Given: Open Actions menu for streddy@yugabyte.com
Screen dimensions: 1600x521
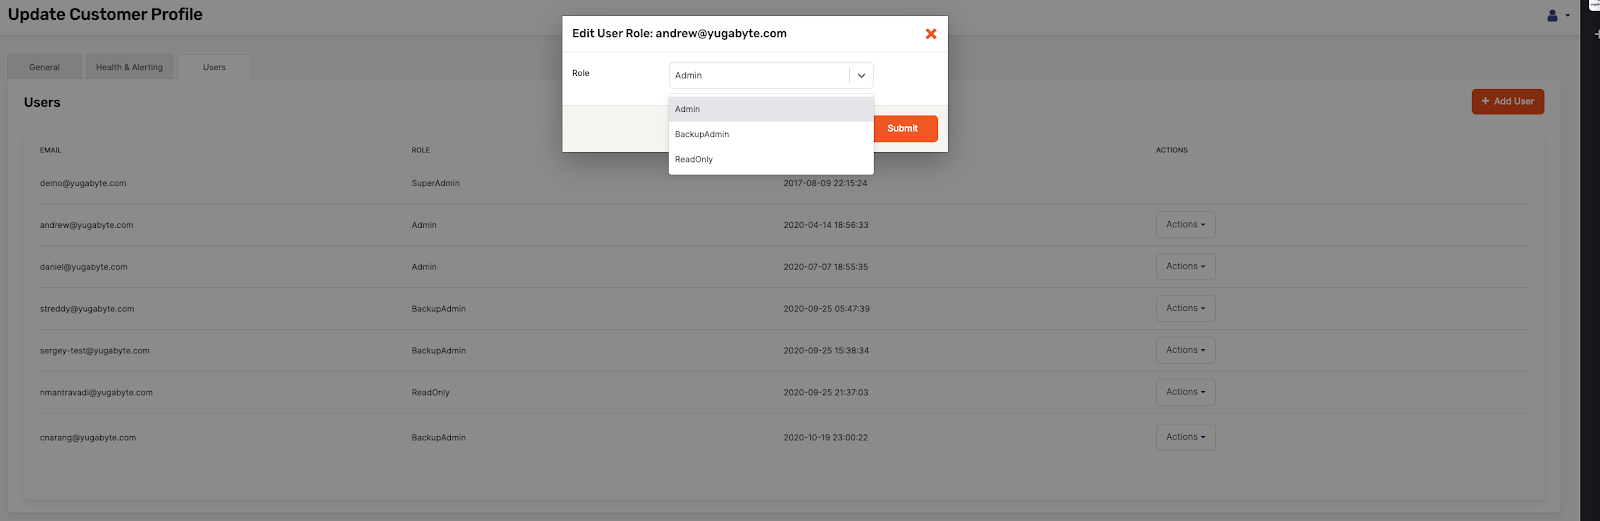Looking at the screenshot, I should coord(1186,309).
